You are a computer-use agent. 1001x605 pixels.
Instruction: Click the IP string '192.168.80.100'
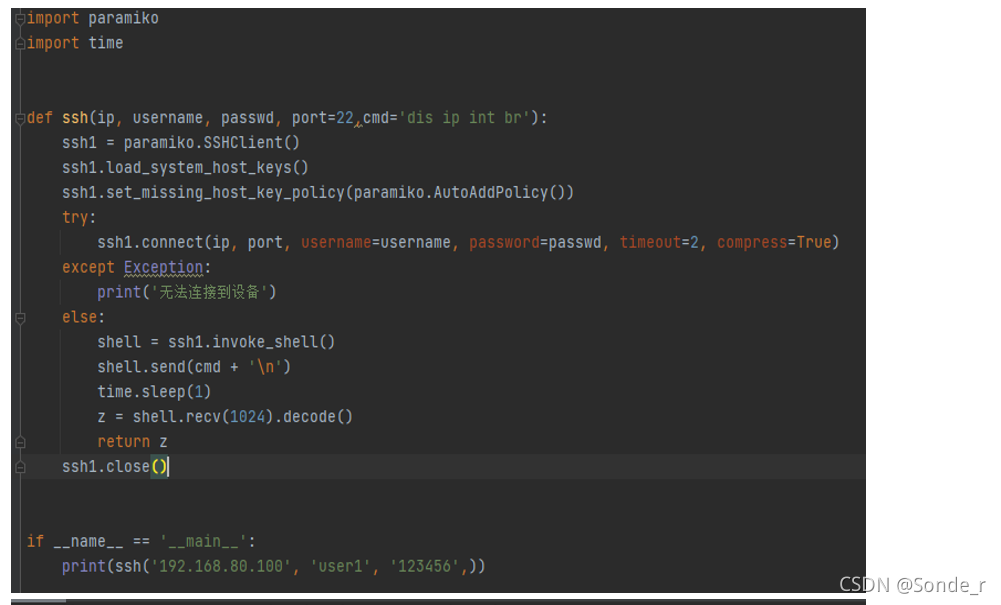point(221,567)
